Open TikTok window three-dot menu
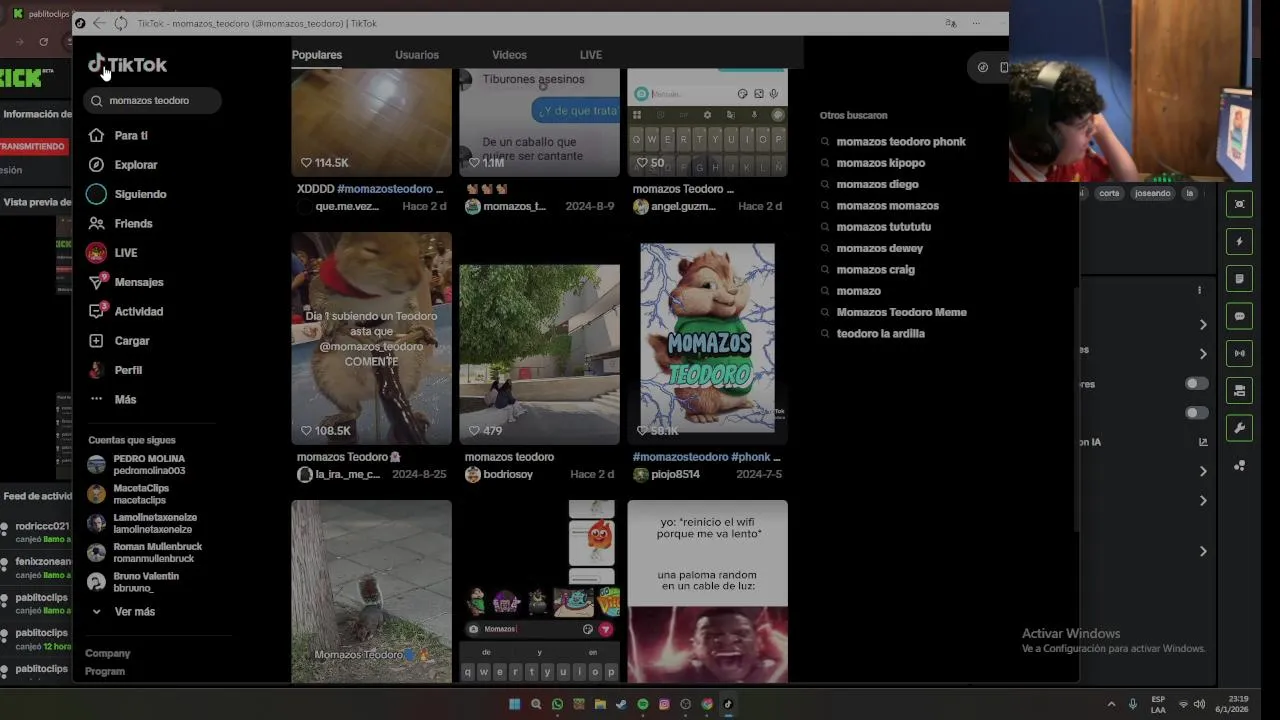 (x=976, y=23)
